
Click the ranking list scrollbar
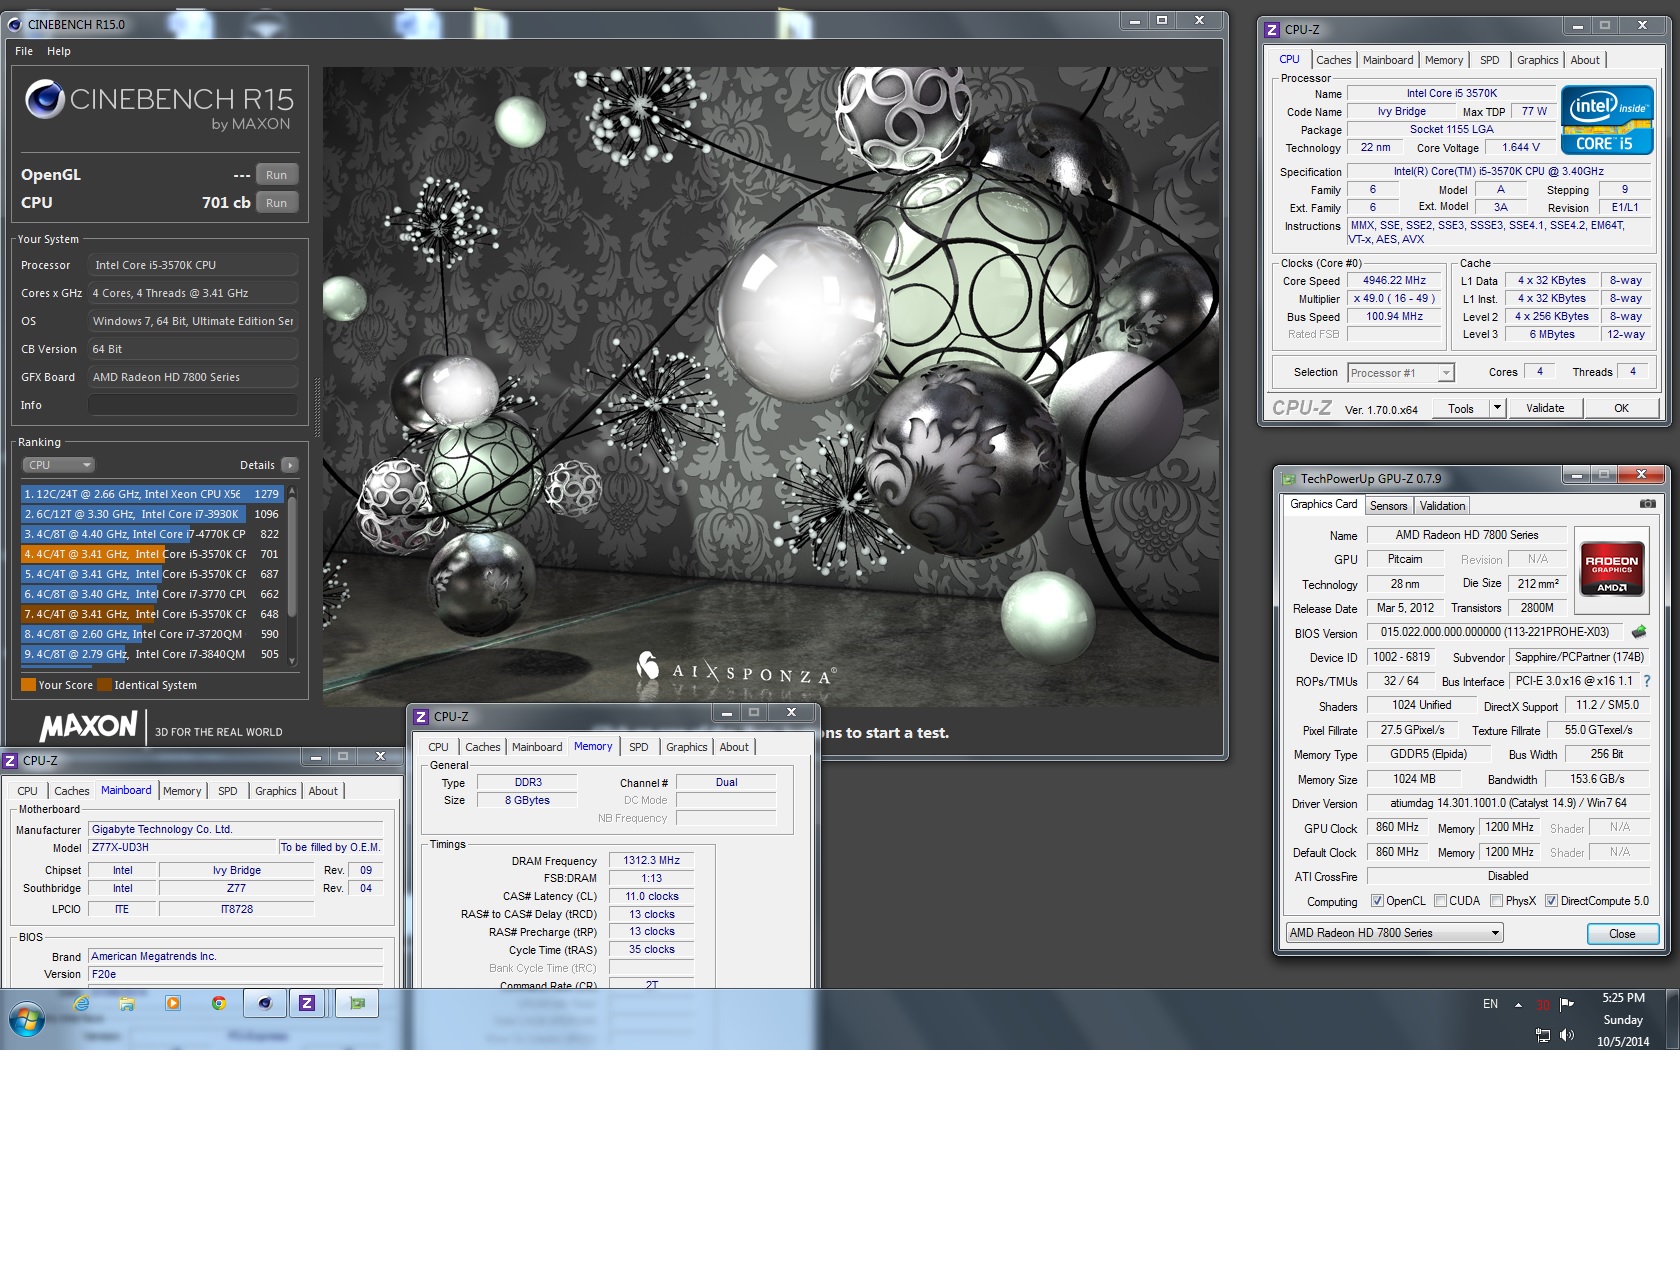[x=292, y=576]
